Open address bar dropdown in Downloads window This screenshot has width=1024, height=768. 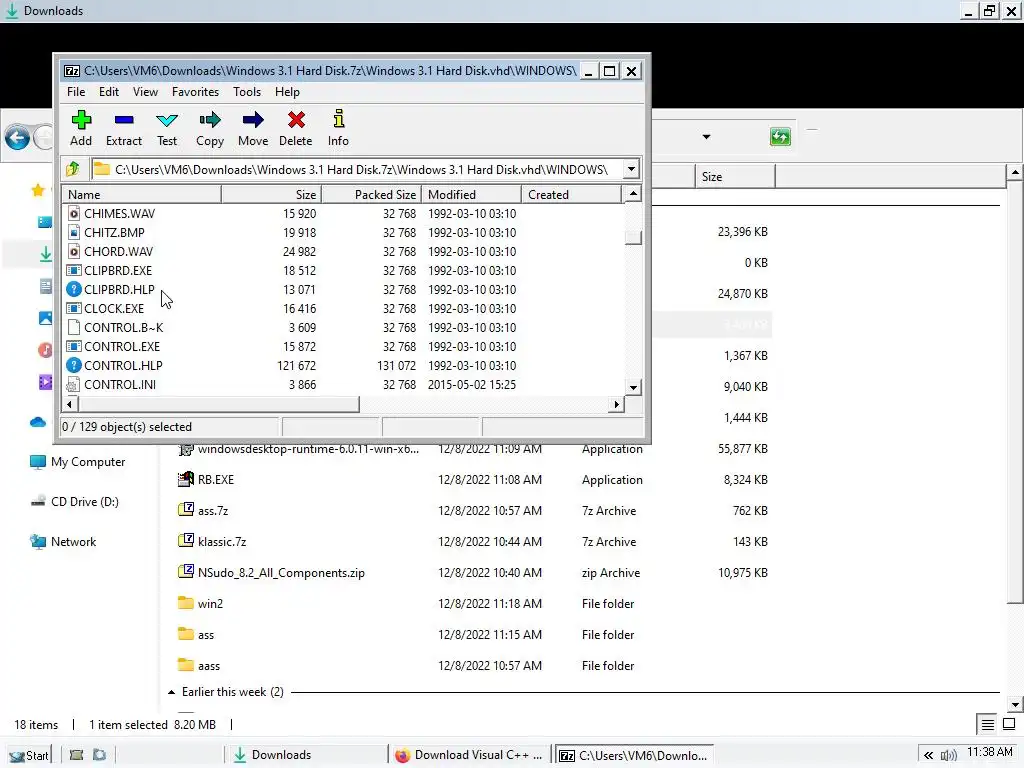coord(706,137)
